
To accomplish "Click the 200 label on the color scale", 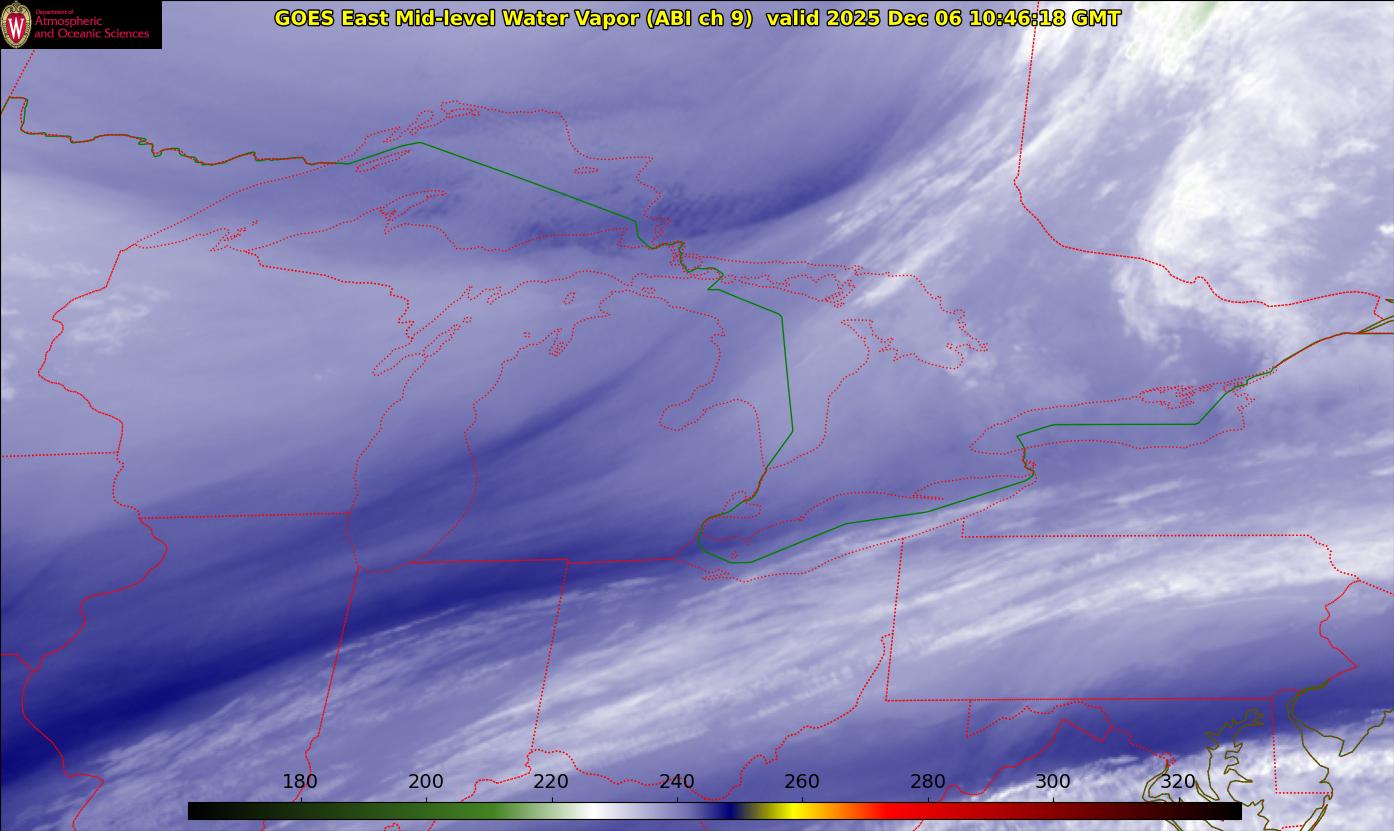I will (x=426, y=781).
